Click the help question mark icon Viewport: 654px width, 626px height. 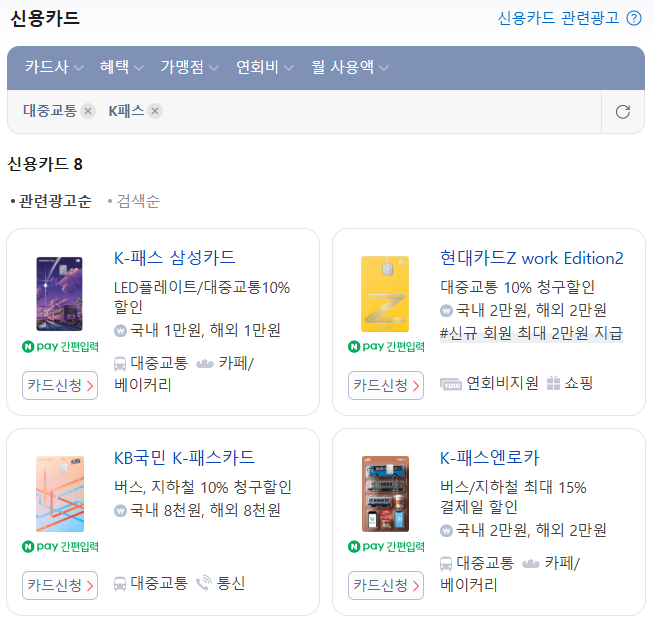tap(634, 18)
